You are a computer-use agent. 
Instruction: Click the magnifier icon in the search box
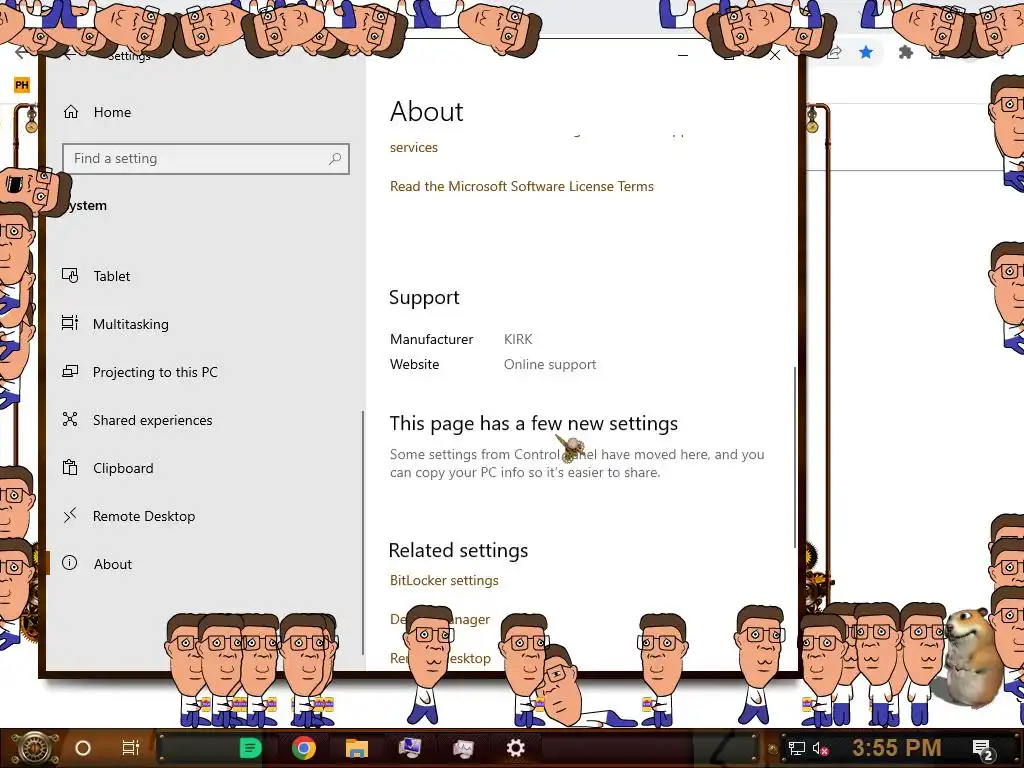click(x=335, y=159)
